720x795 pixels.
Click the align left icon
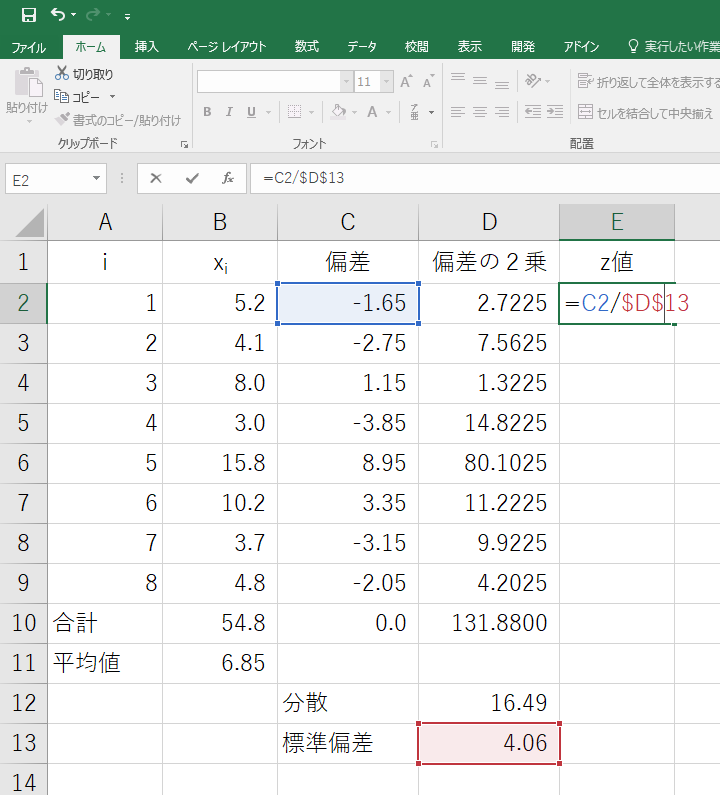[x=458, y=112]
